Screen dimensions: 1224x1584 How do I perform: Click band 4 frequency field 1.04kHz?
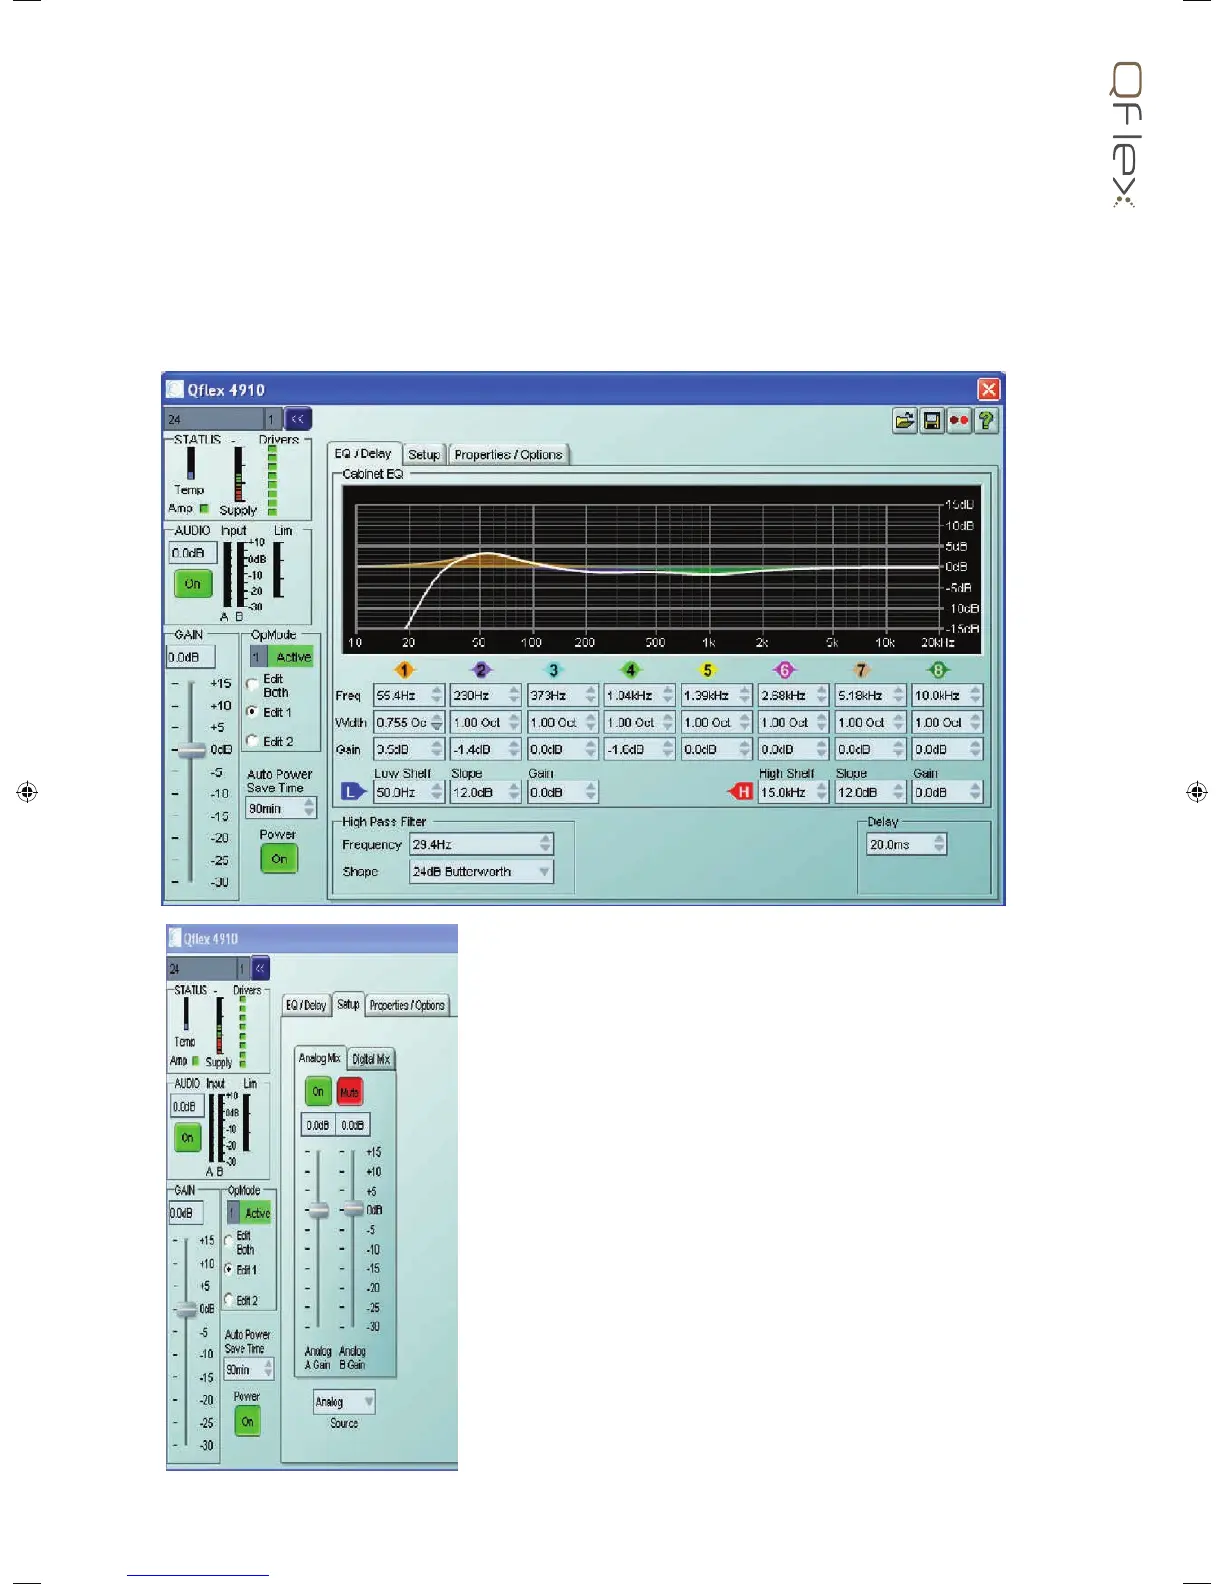[640, 695]
